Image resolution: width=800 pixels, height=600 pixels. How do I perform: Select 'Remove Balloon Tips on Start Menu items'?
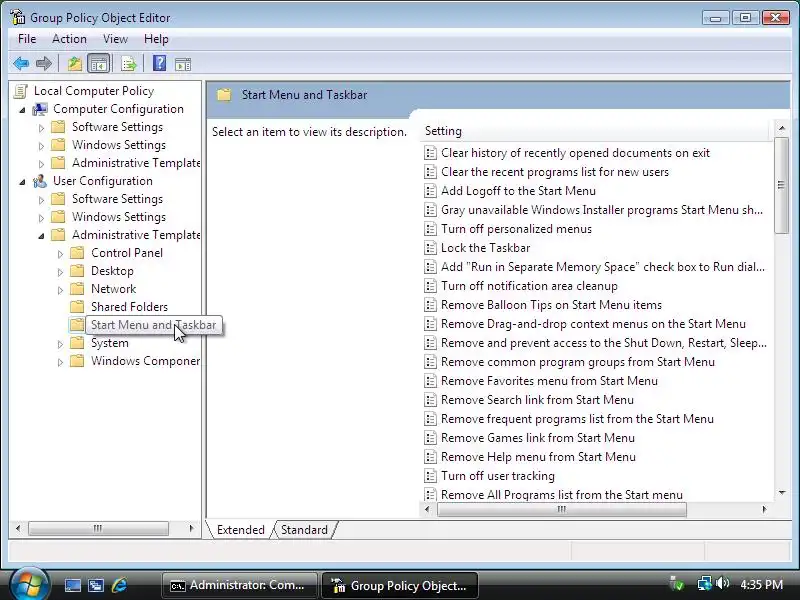point(551,305)
